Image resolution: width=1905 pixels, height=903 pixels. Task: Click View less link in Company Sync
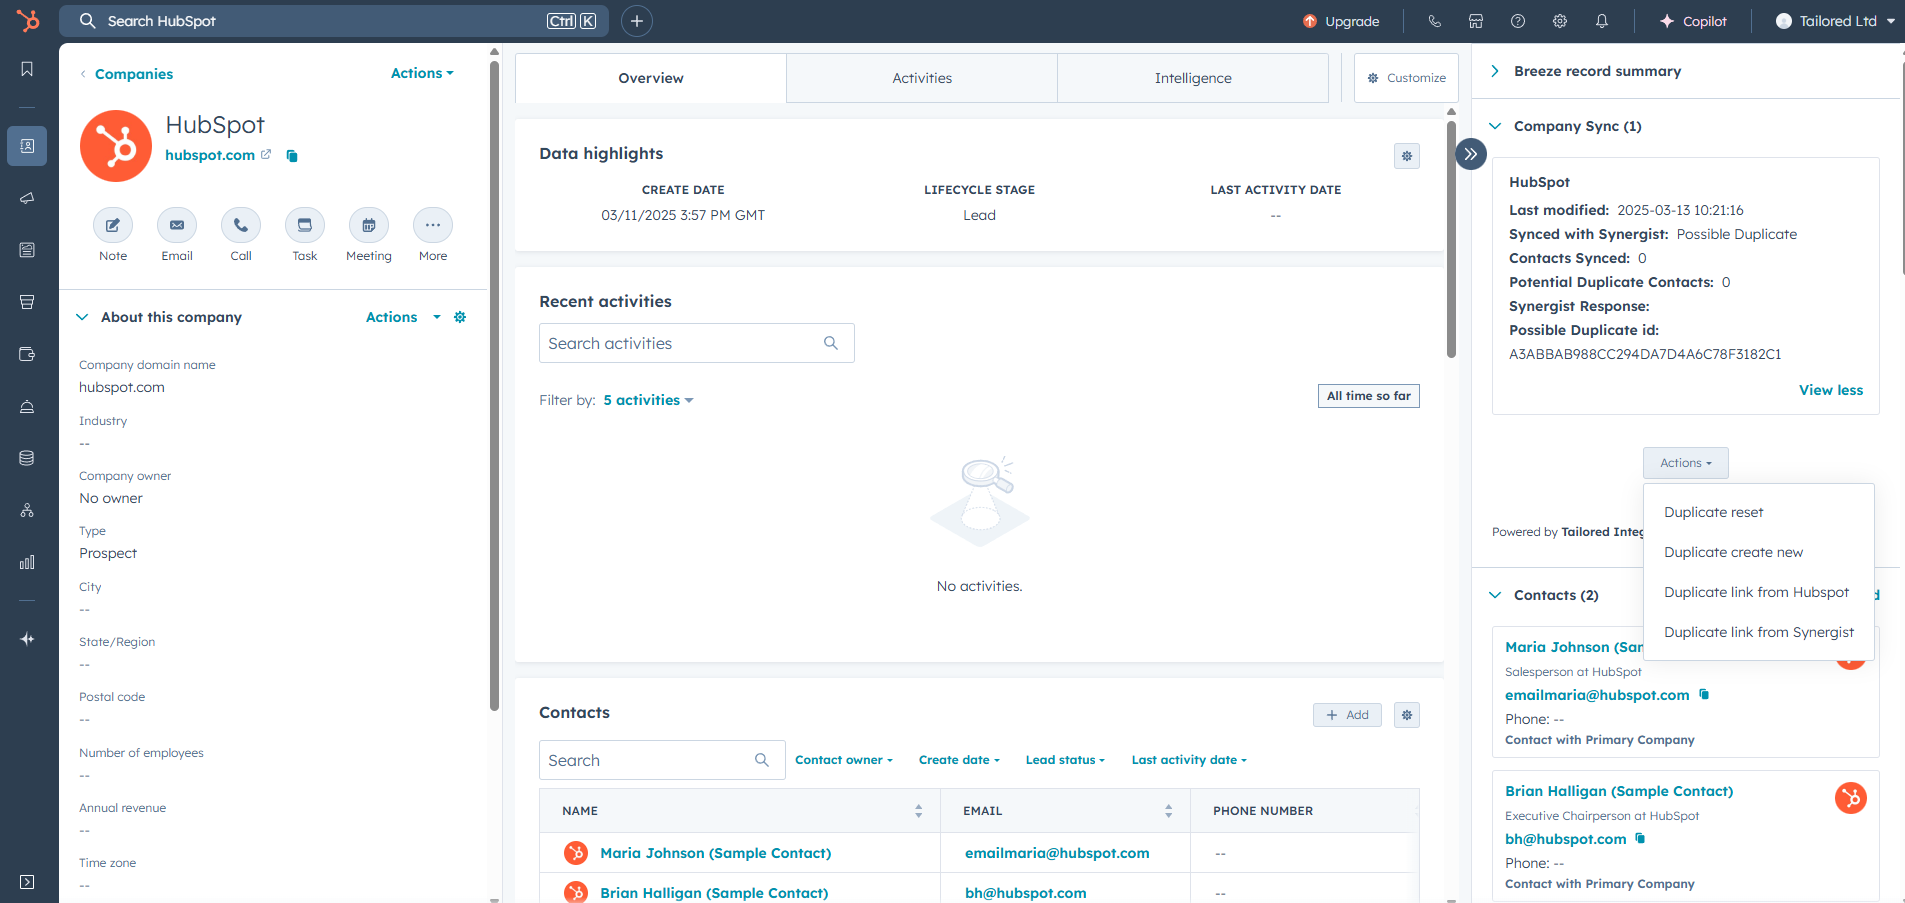(1830, 390)
